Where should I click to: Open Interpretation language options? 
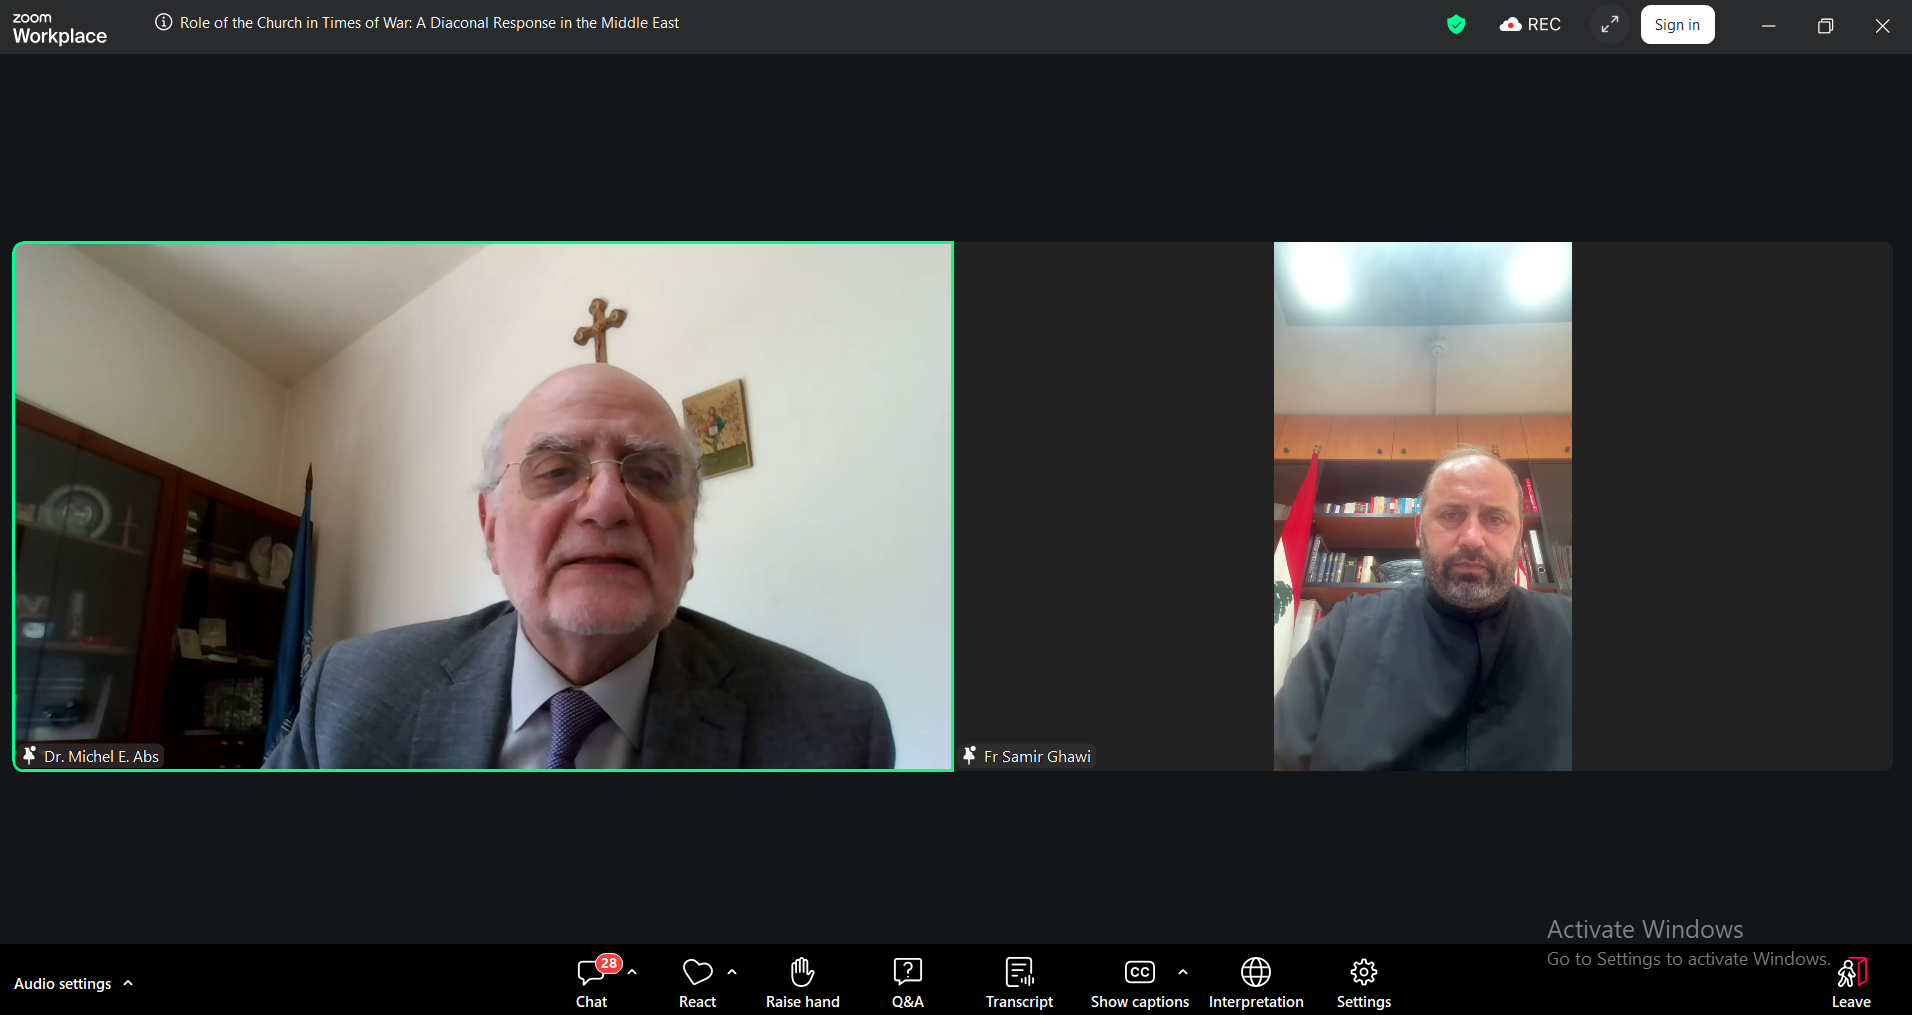[x=1256, y=982]
